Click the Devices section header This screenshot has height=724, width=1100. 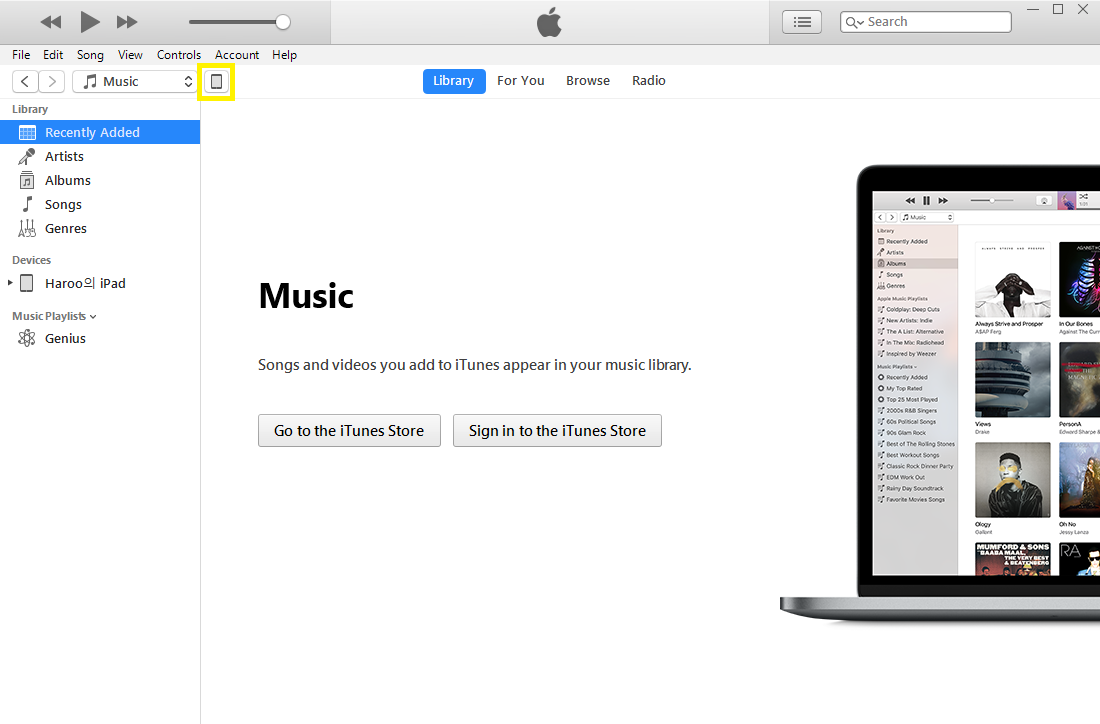tap(32, 260)
